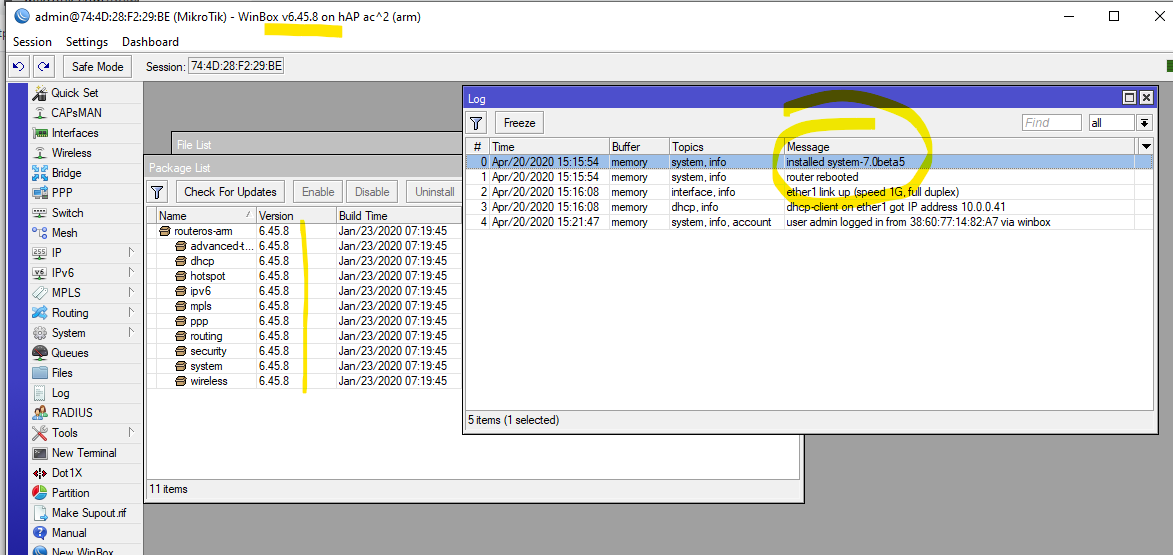This screenshot has width=1173, height=555.
Task: Select log entry 'installed system-7.0beta5'
Action: pyautogui.click(x=809, y=162)
